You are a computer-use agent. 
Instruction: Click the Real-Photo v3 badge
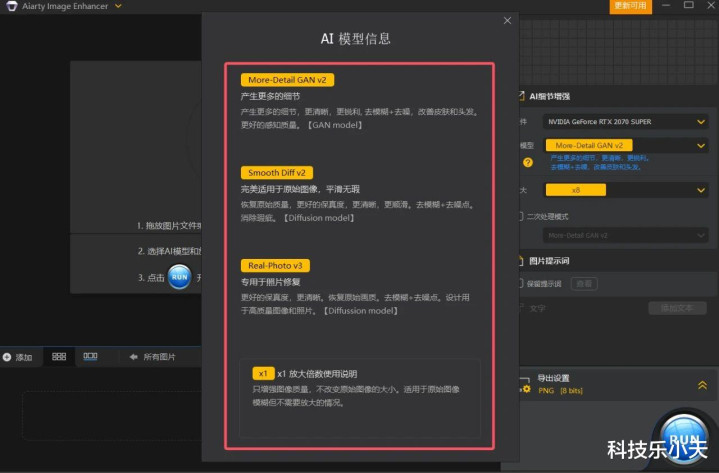[x=275, y=265]
